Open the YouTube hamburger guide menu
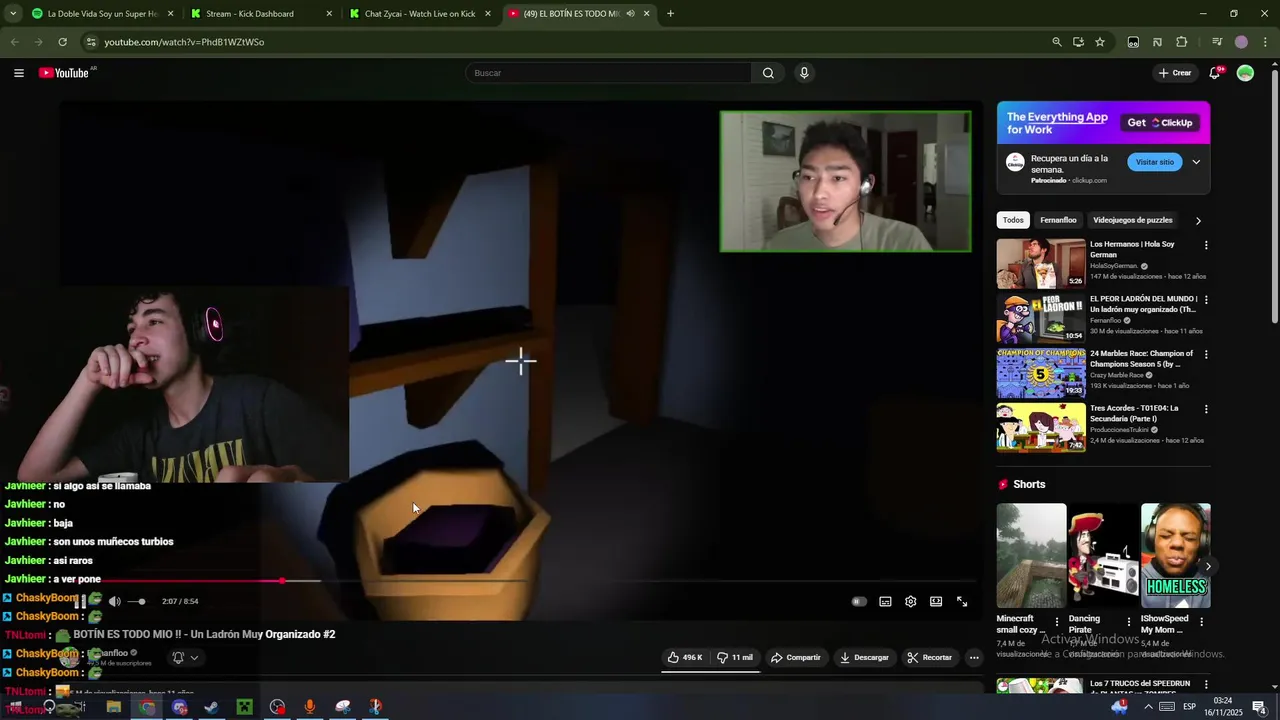 click(x=18, y=73)
